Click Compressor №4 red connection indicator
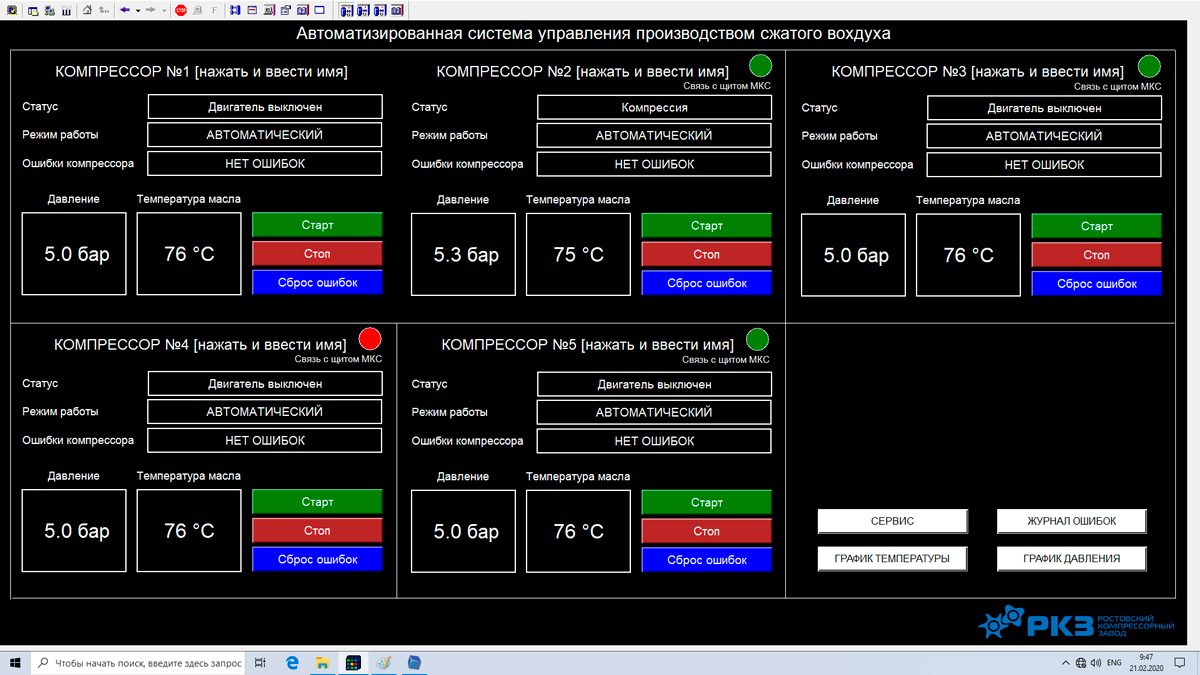The width and height of the screenshot is (1200, 675). point(370,339)
